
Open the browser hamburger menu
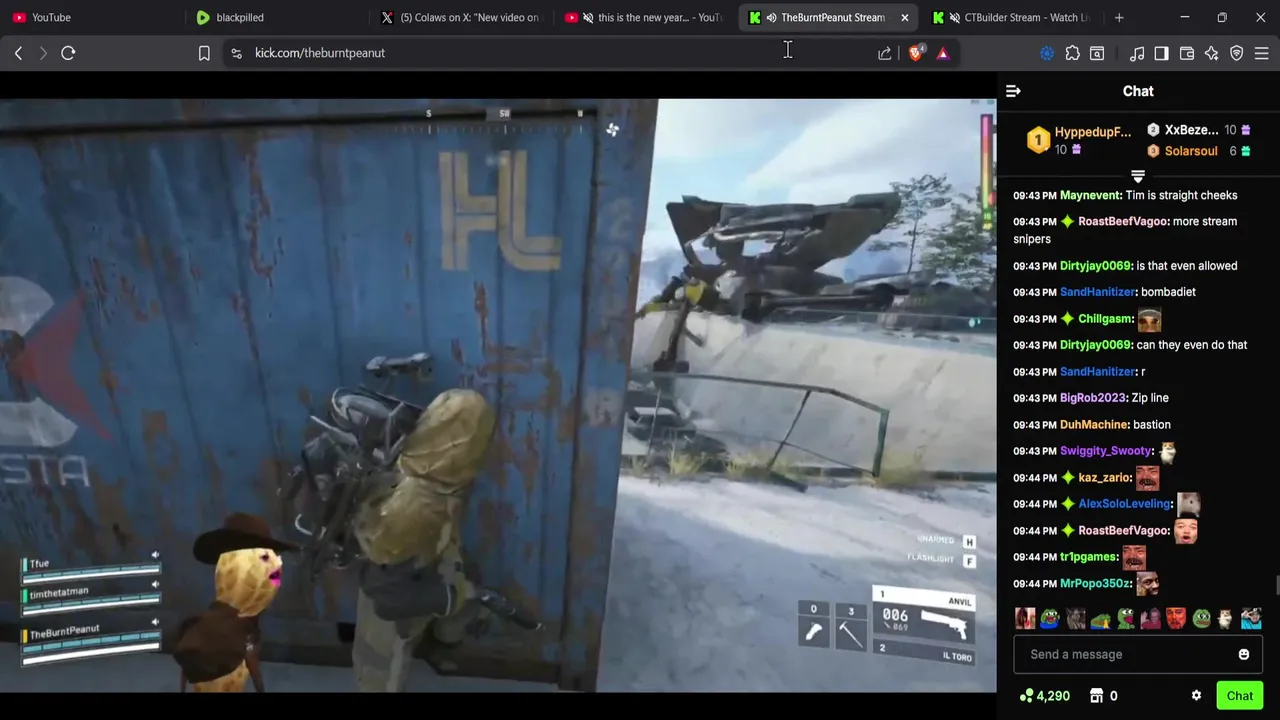(x=1262, y=53)
